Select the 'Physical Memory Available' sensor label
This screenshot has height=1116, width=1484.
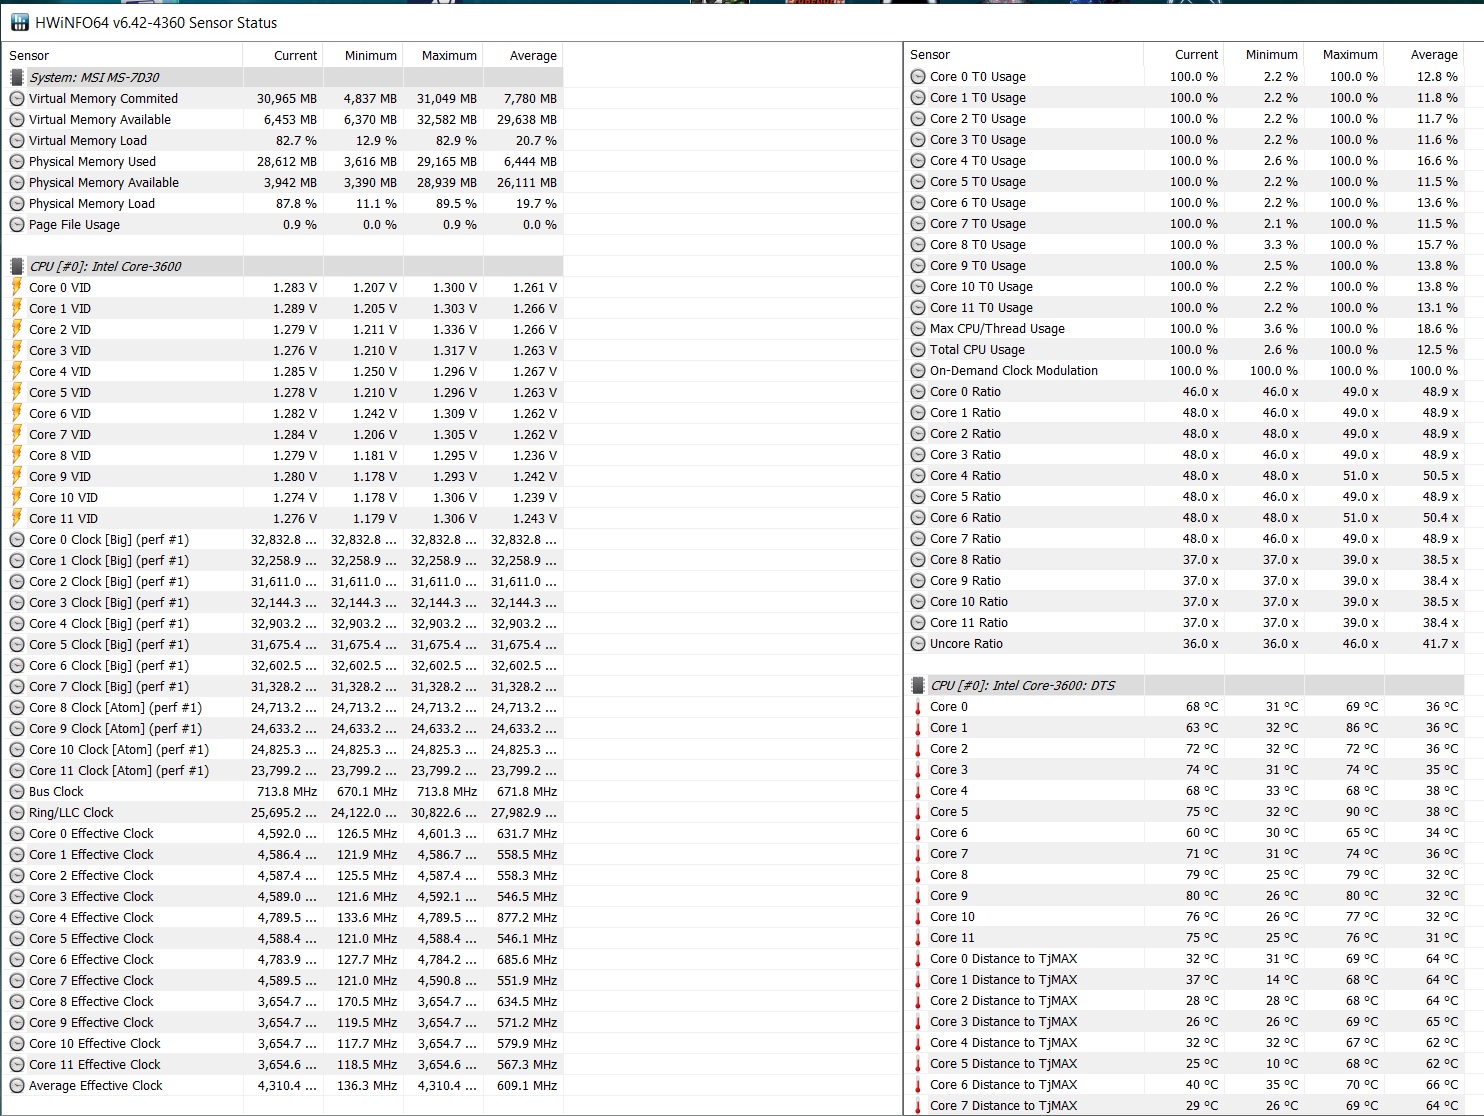tap(104, 182)
